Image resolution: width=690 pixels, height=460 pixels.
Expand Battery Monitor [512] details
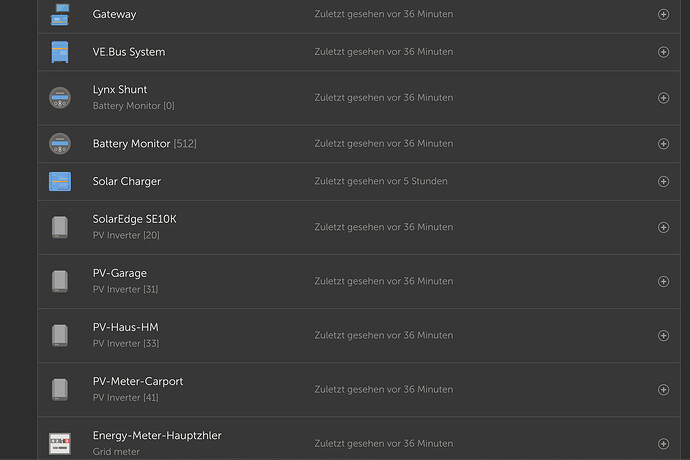click(x=664, y=144)
